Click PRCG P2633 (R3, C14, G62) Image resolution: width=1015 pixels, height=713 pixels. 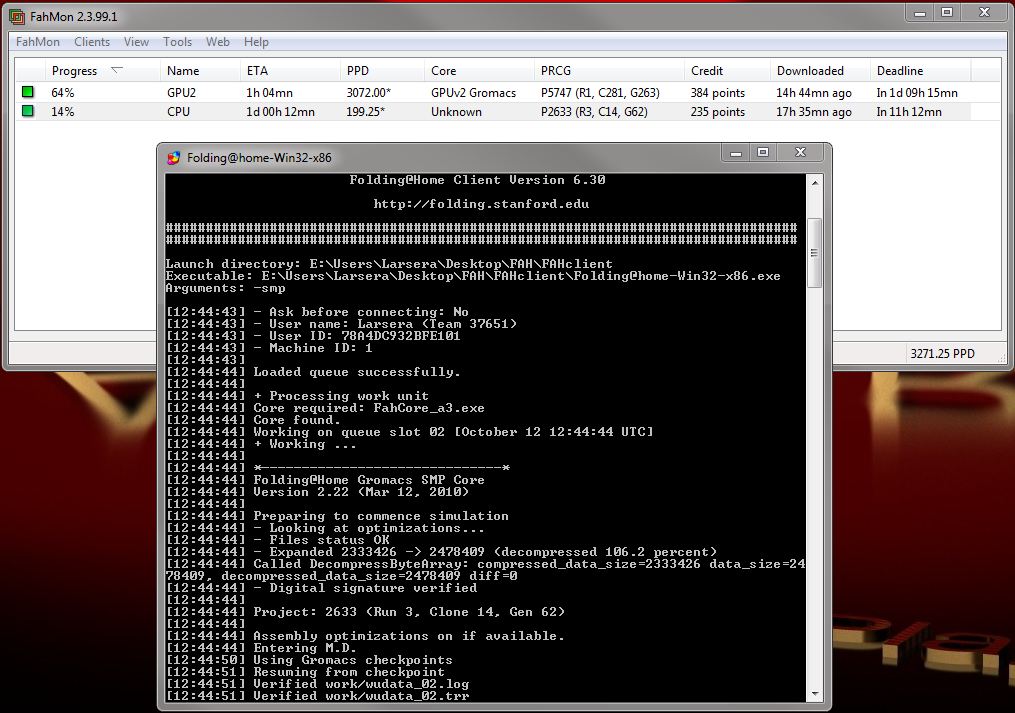coord(594,111)
